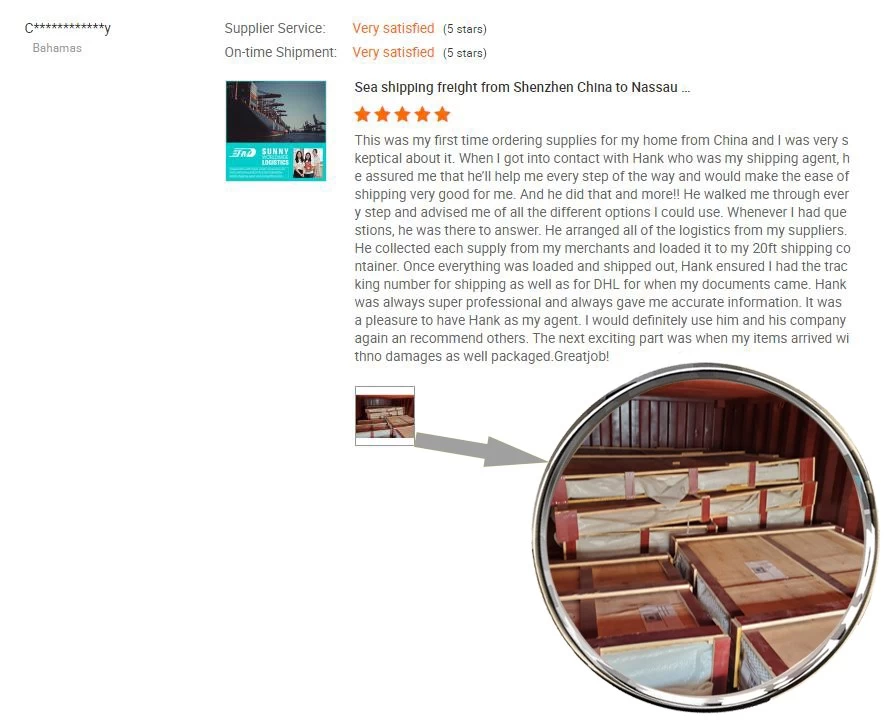Click the second orange rating star

tap(382, 114)
